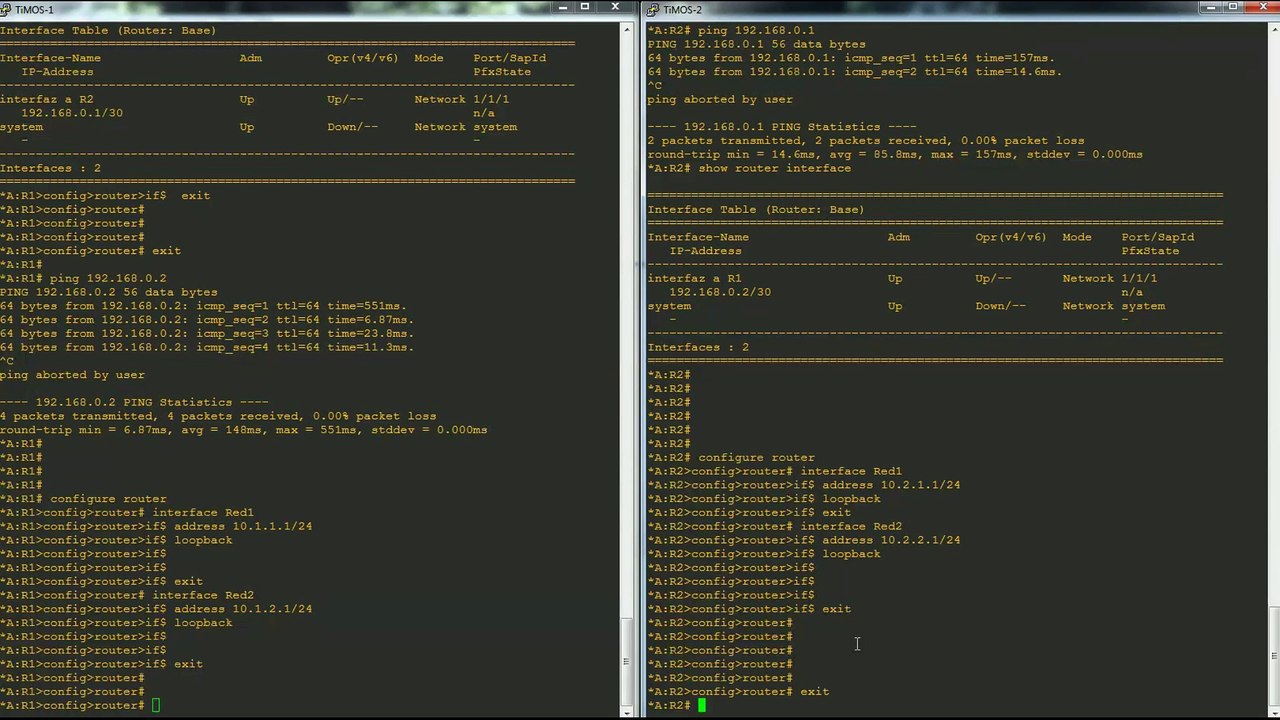The height and width of the screenshot is (720, 1280).
Task: Click 'round-trip min = 6.87ms' line
Action: tap(244, 430)
